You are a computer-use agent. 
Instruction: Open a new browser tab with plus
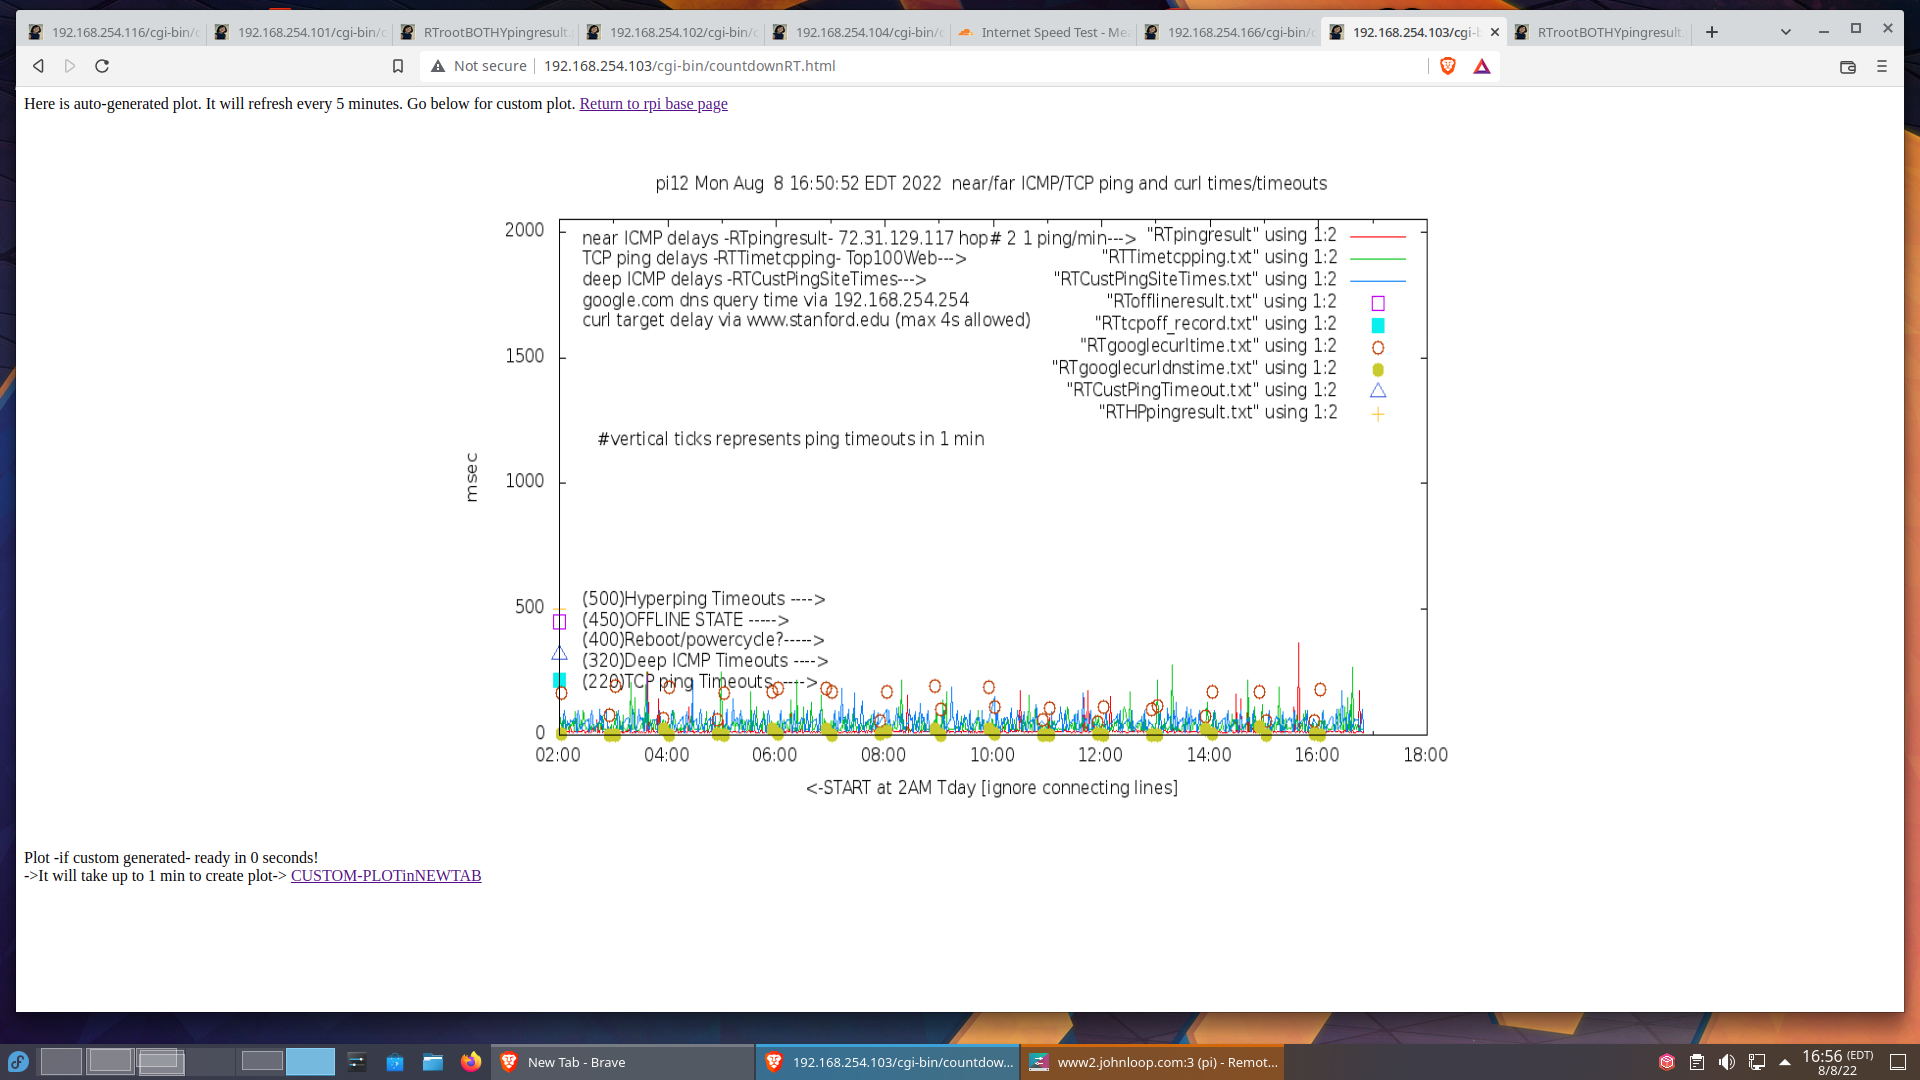[1712, 32]
